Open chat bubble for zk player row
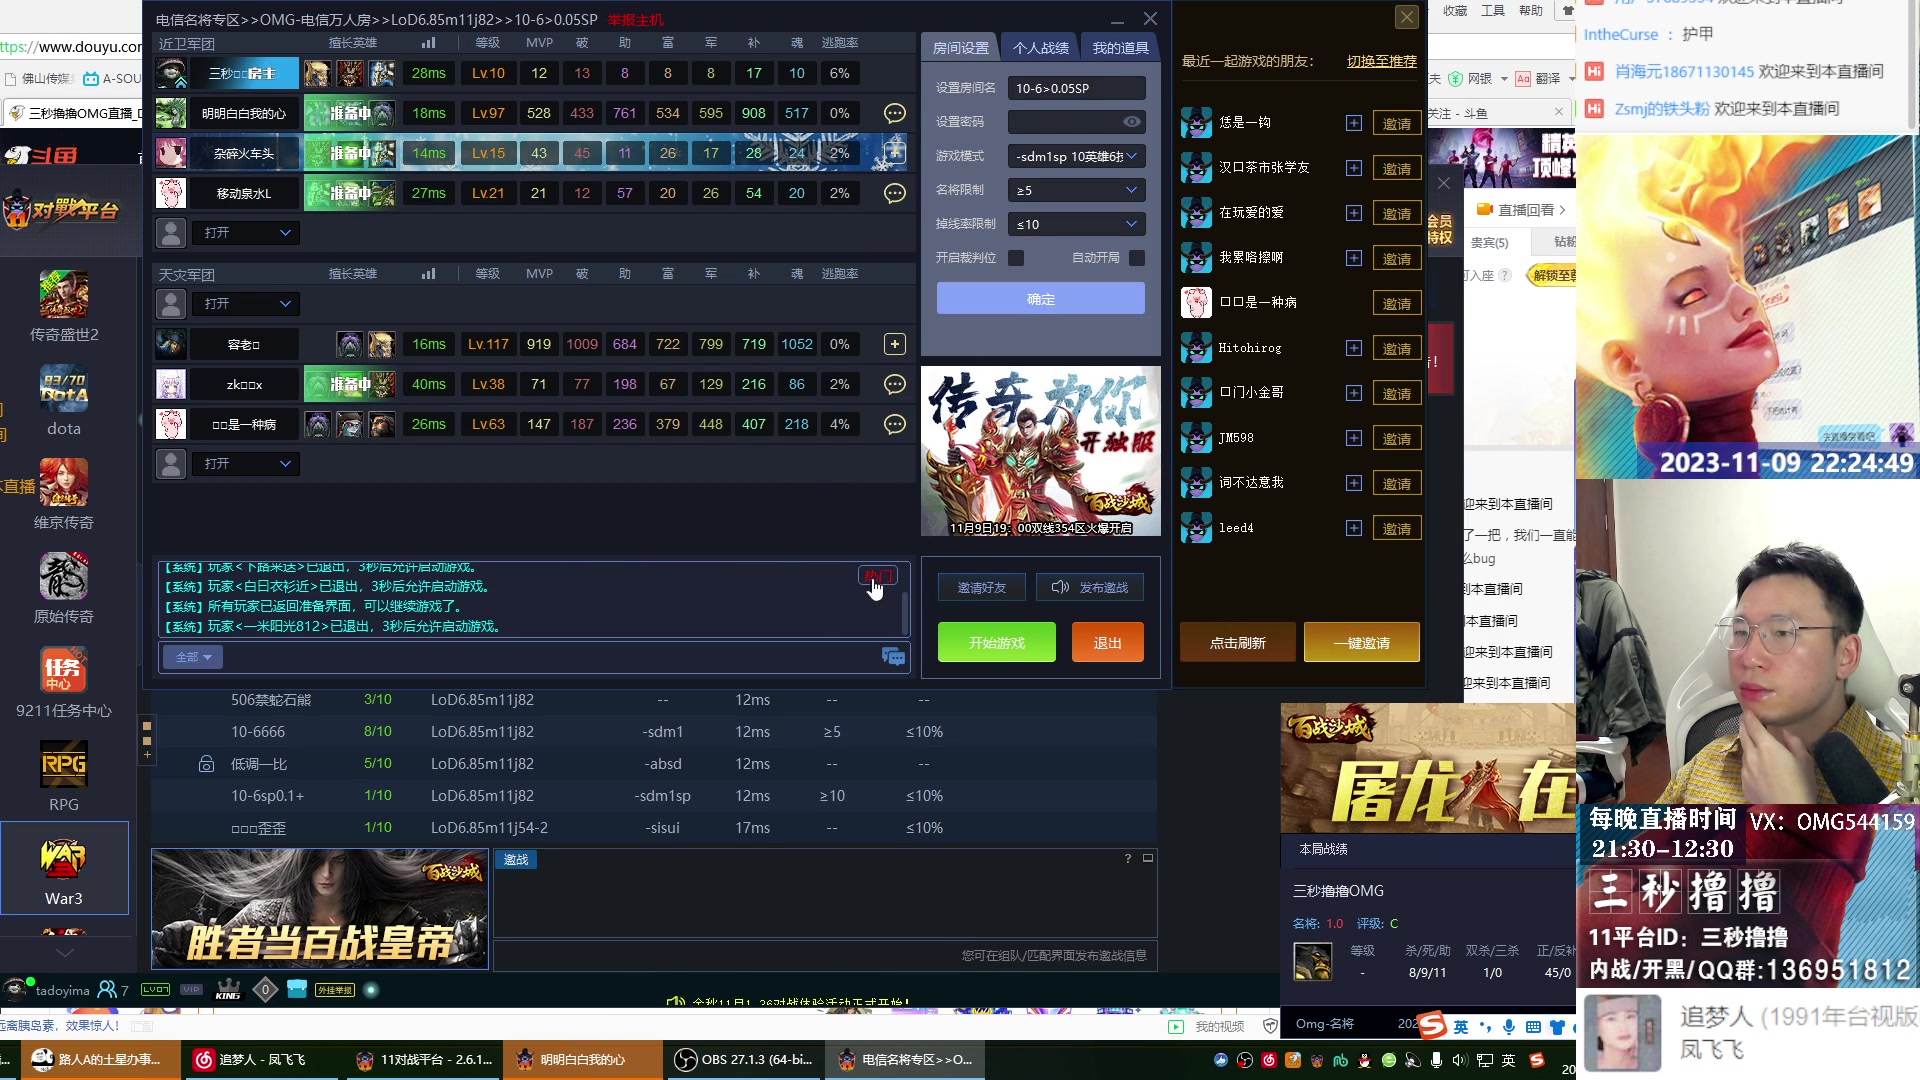This screenshot has height=1080, width=1920. tap(895, 384)
